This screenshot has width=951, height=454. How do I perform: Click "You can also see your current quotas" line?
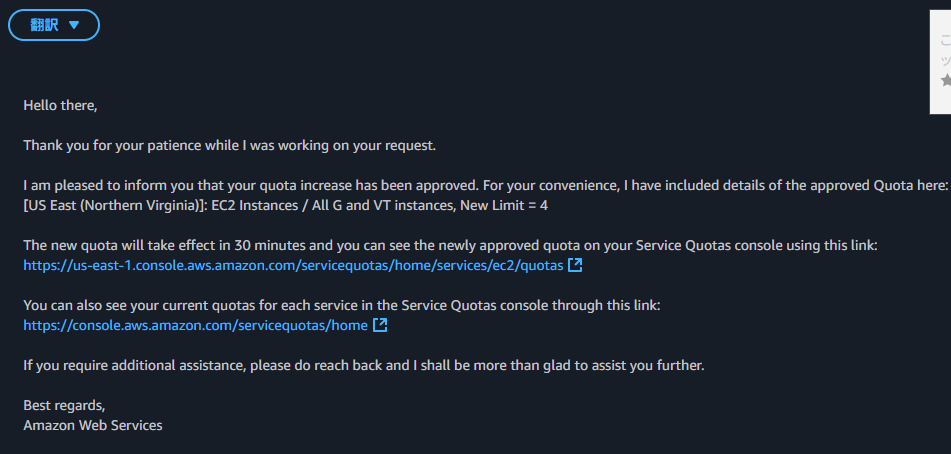pos(341,305)
